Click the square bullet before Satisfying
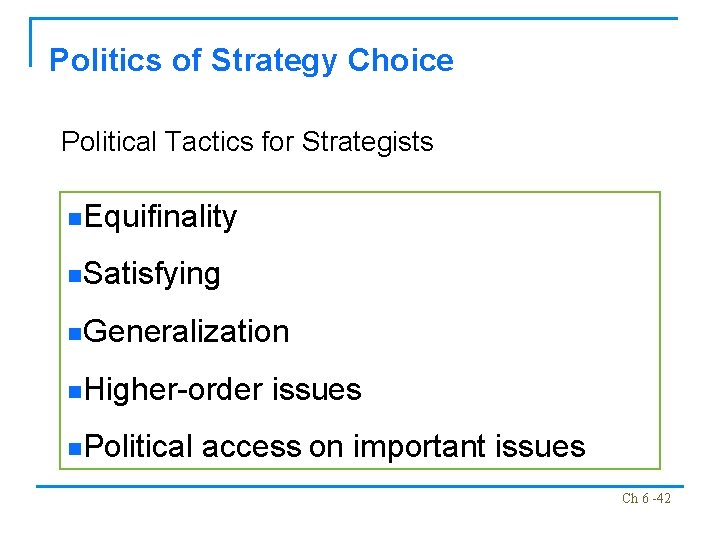This screenshot has height=540, width=720. 76,275
